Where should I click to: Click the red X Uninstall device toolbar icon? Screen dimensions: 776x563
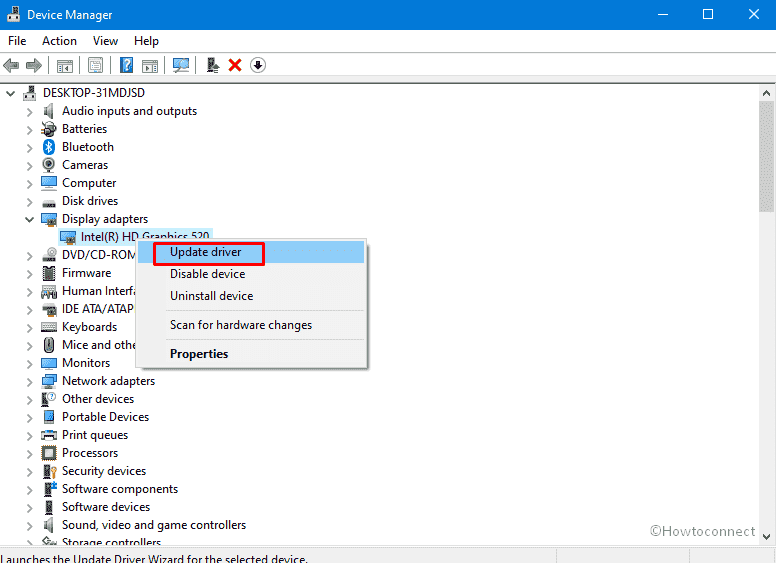235,65
